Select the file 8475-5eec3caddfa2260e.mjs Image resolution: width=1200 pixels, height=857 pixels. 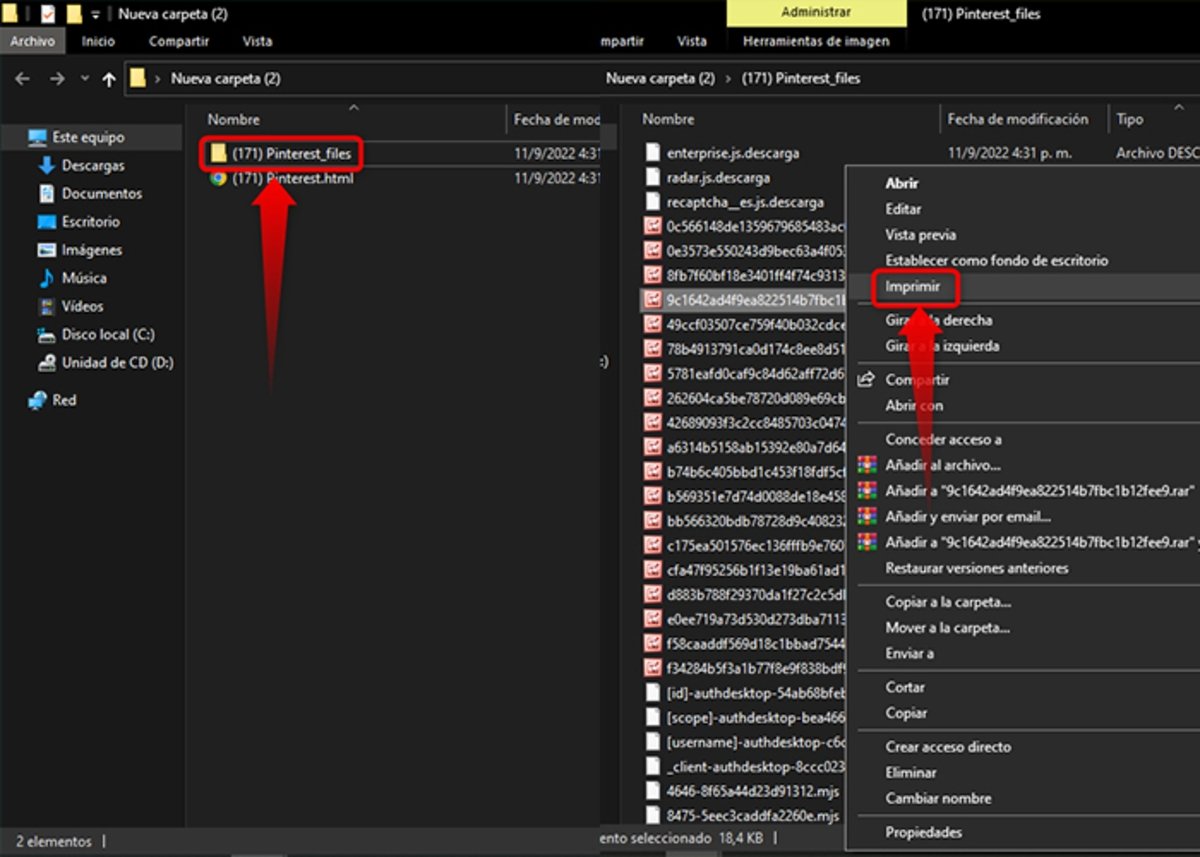tap(753, 816)
